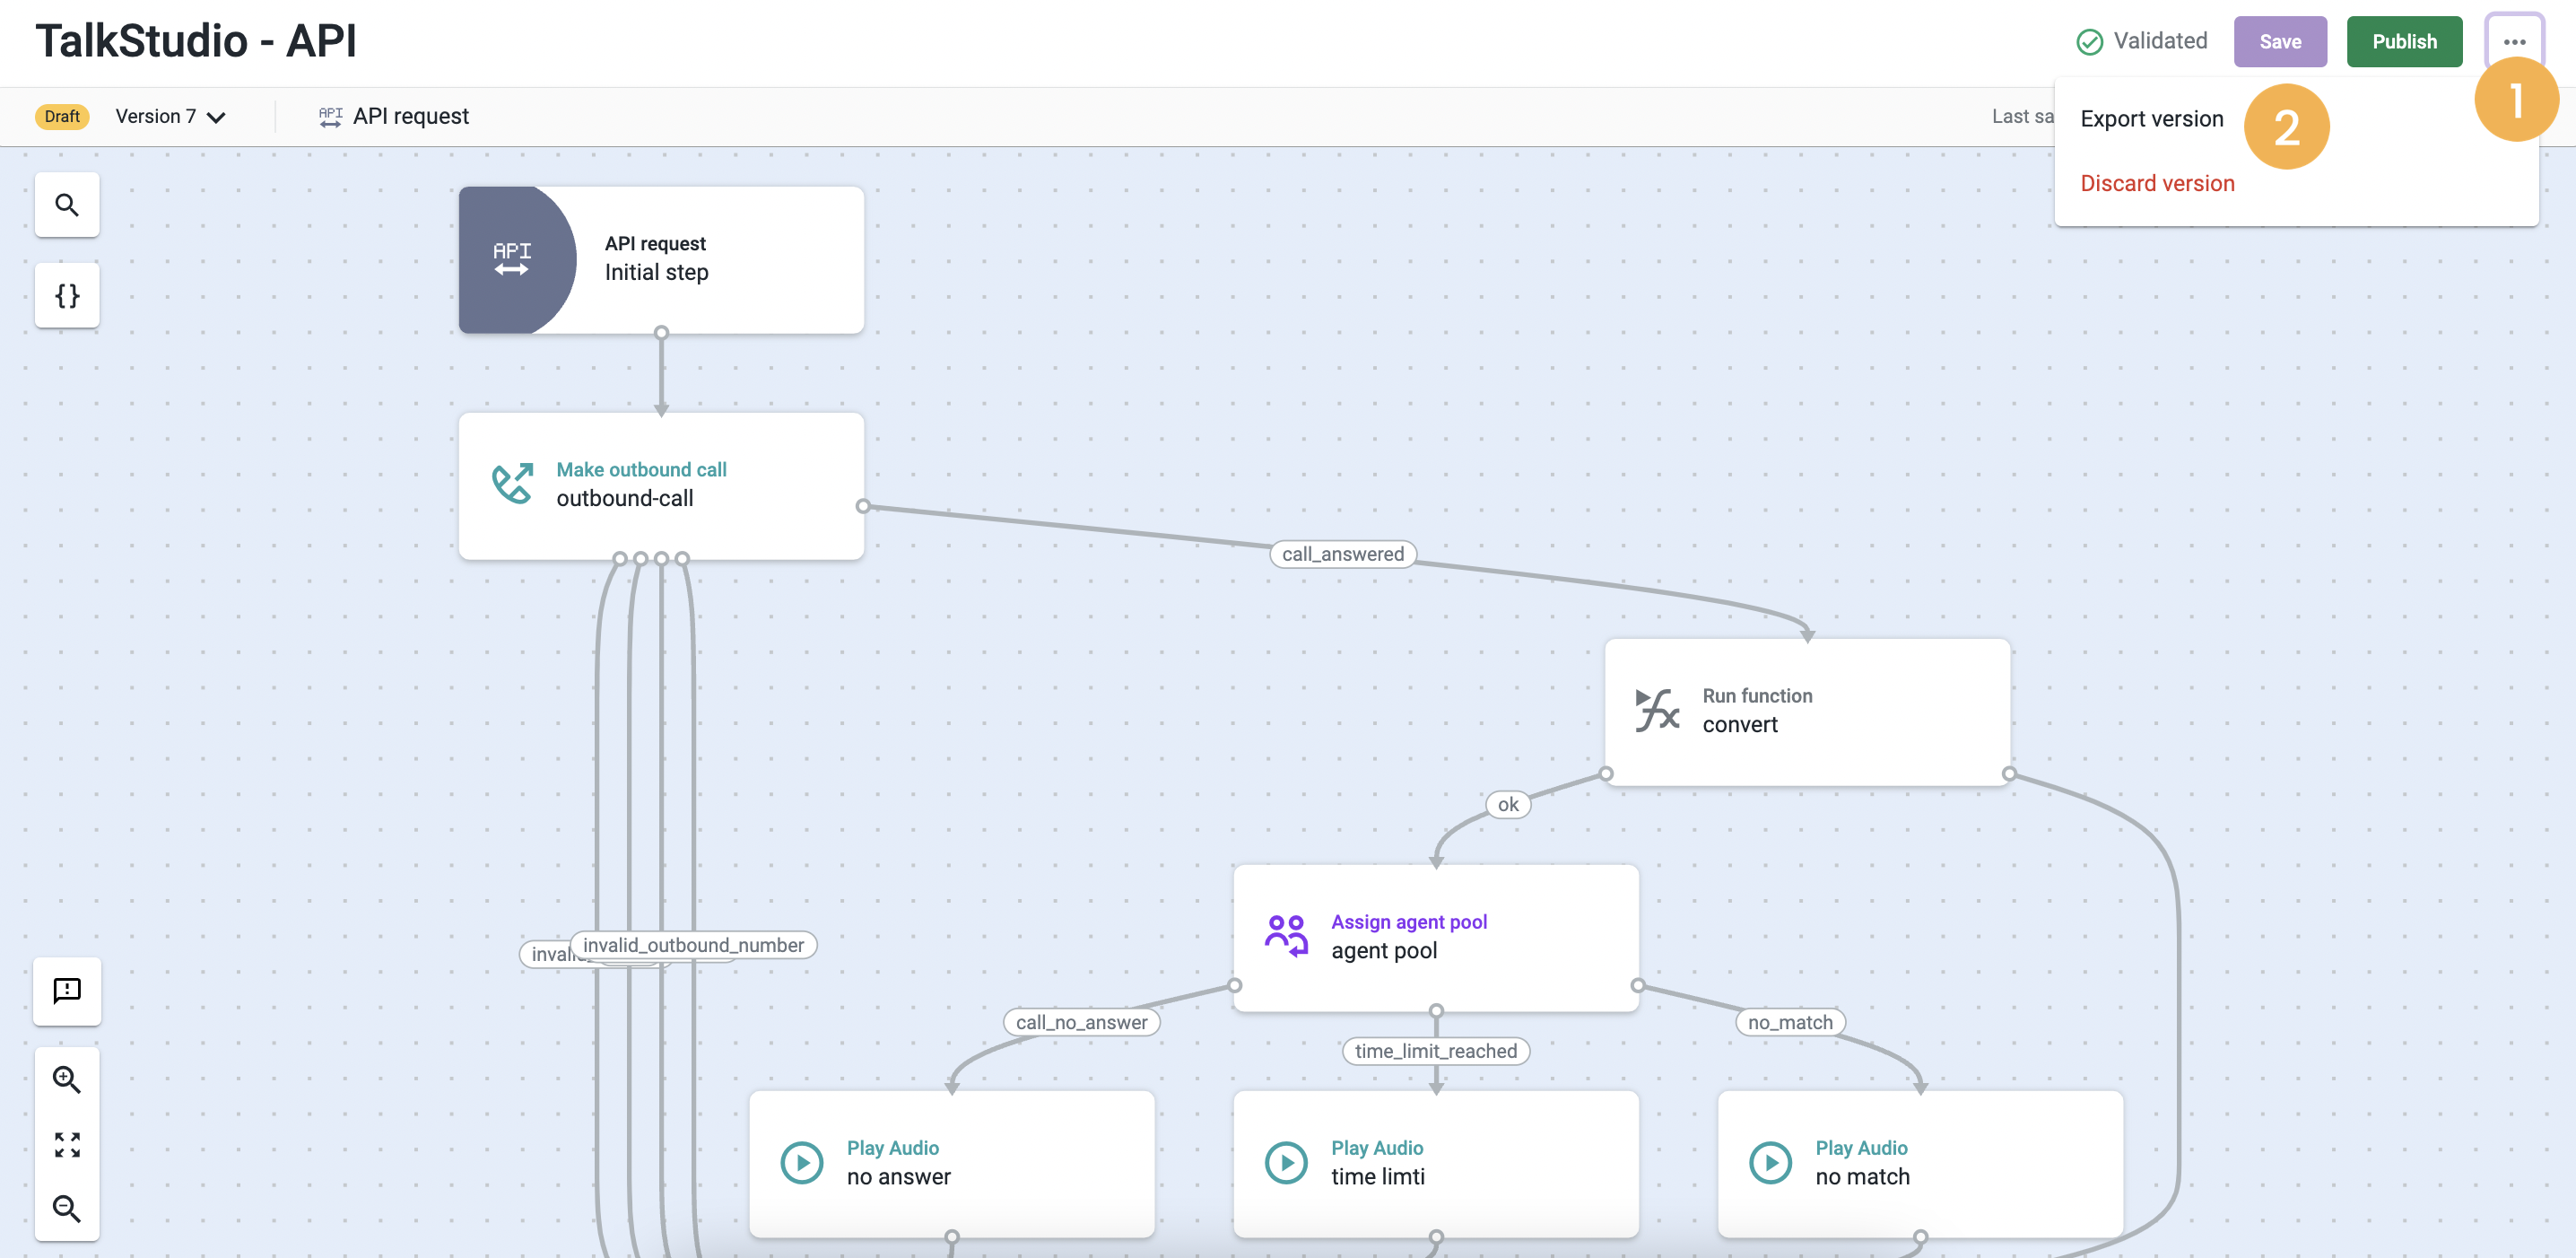The height and width of the screenshot is (1258, 2576).
Task: Choose Discard version in the menu
Action: pos(2156,184)
